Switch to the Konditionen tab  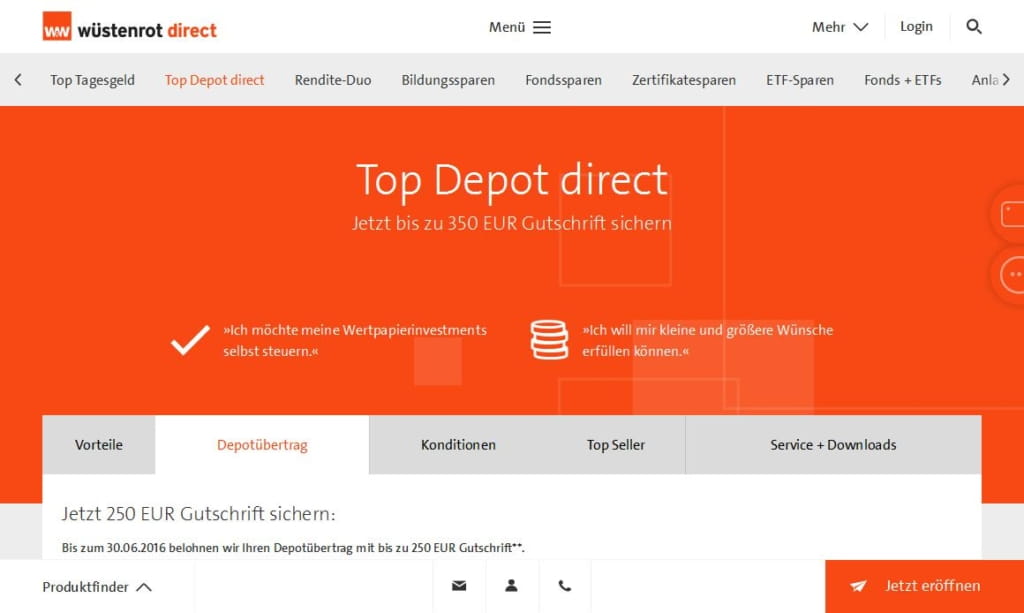coord(458,445)
